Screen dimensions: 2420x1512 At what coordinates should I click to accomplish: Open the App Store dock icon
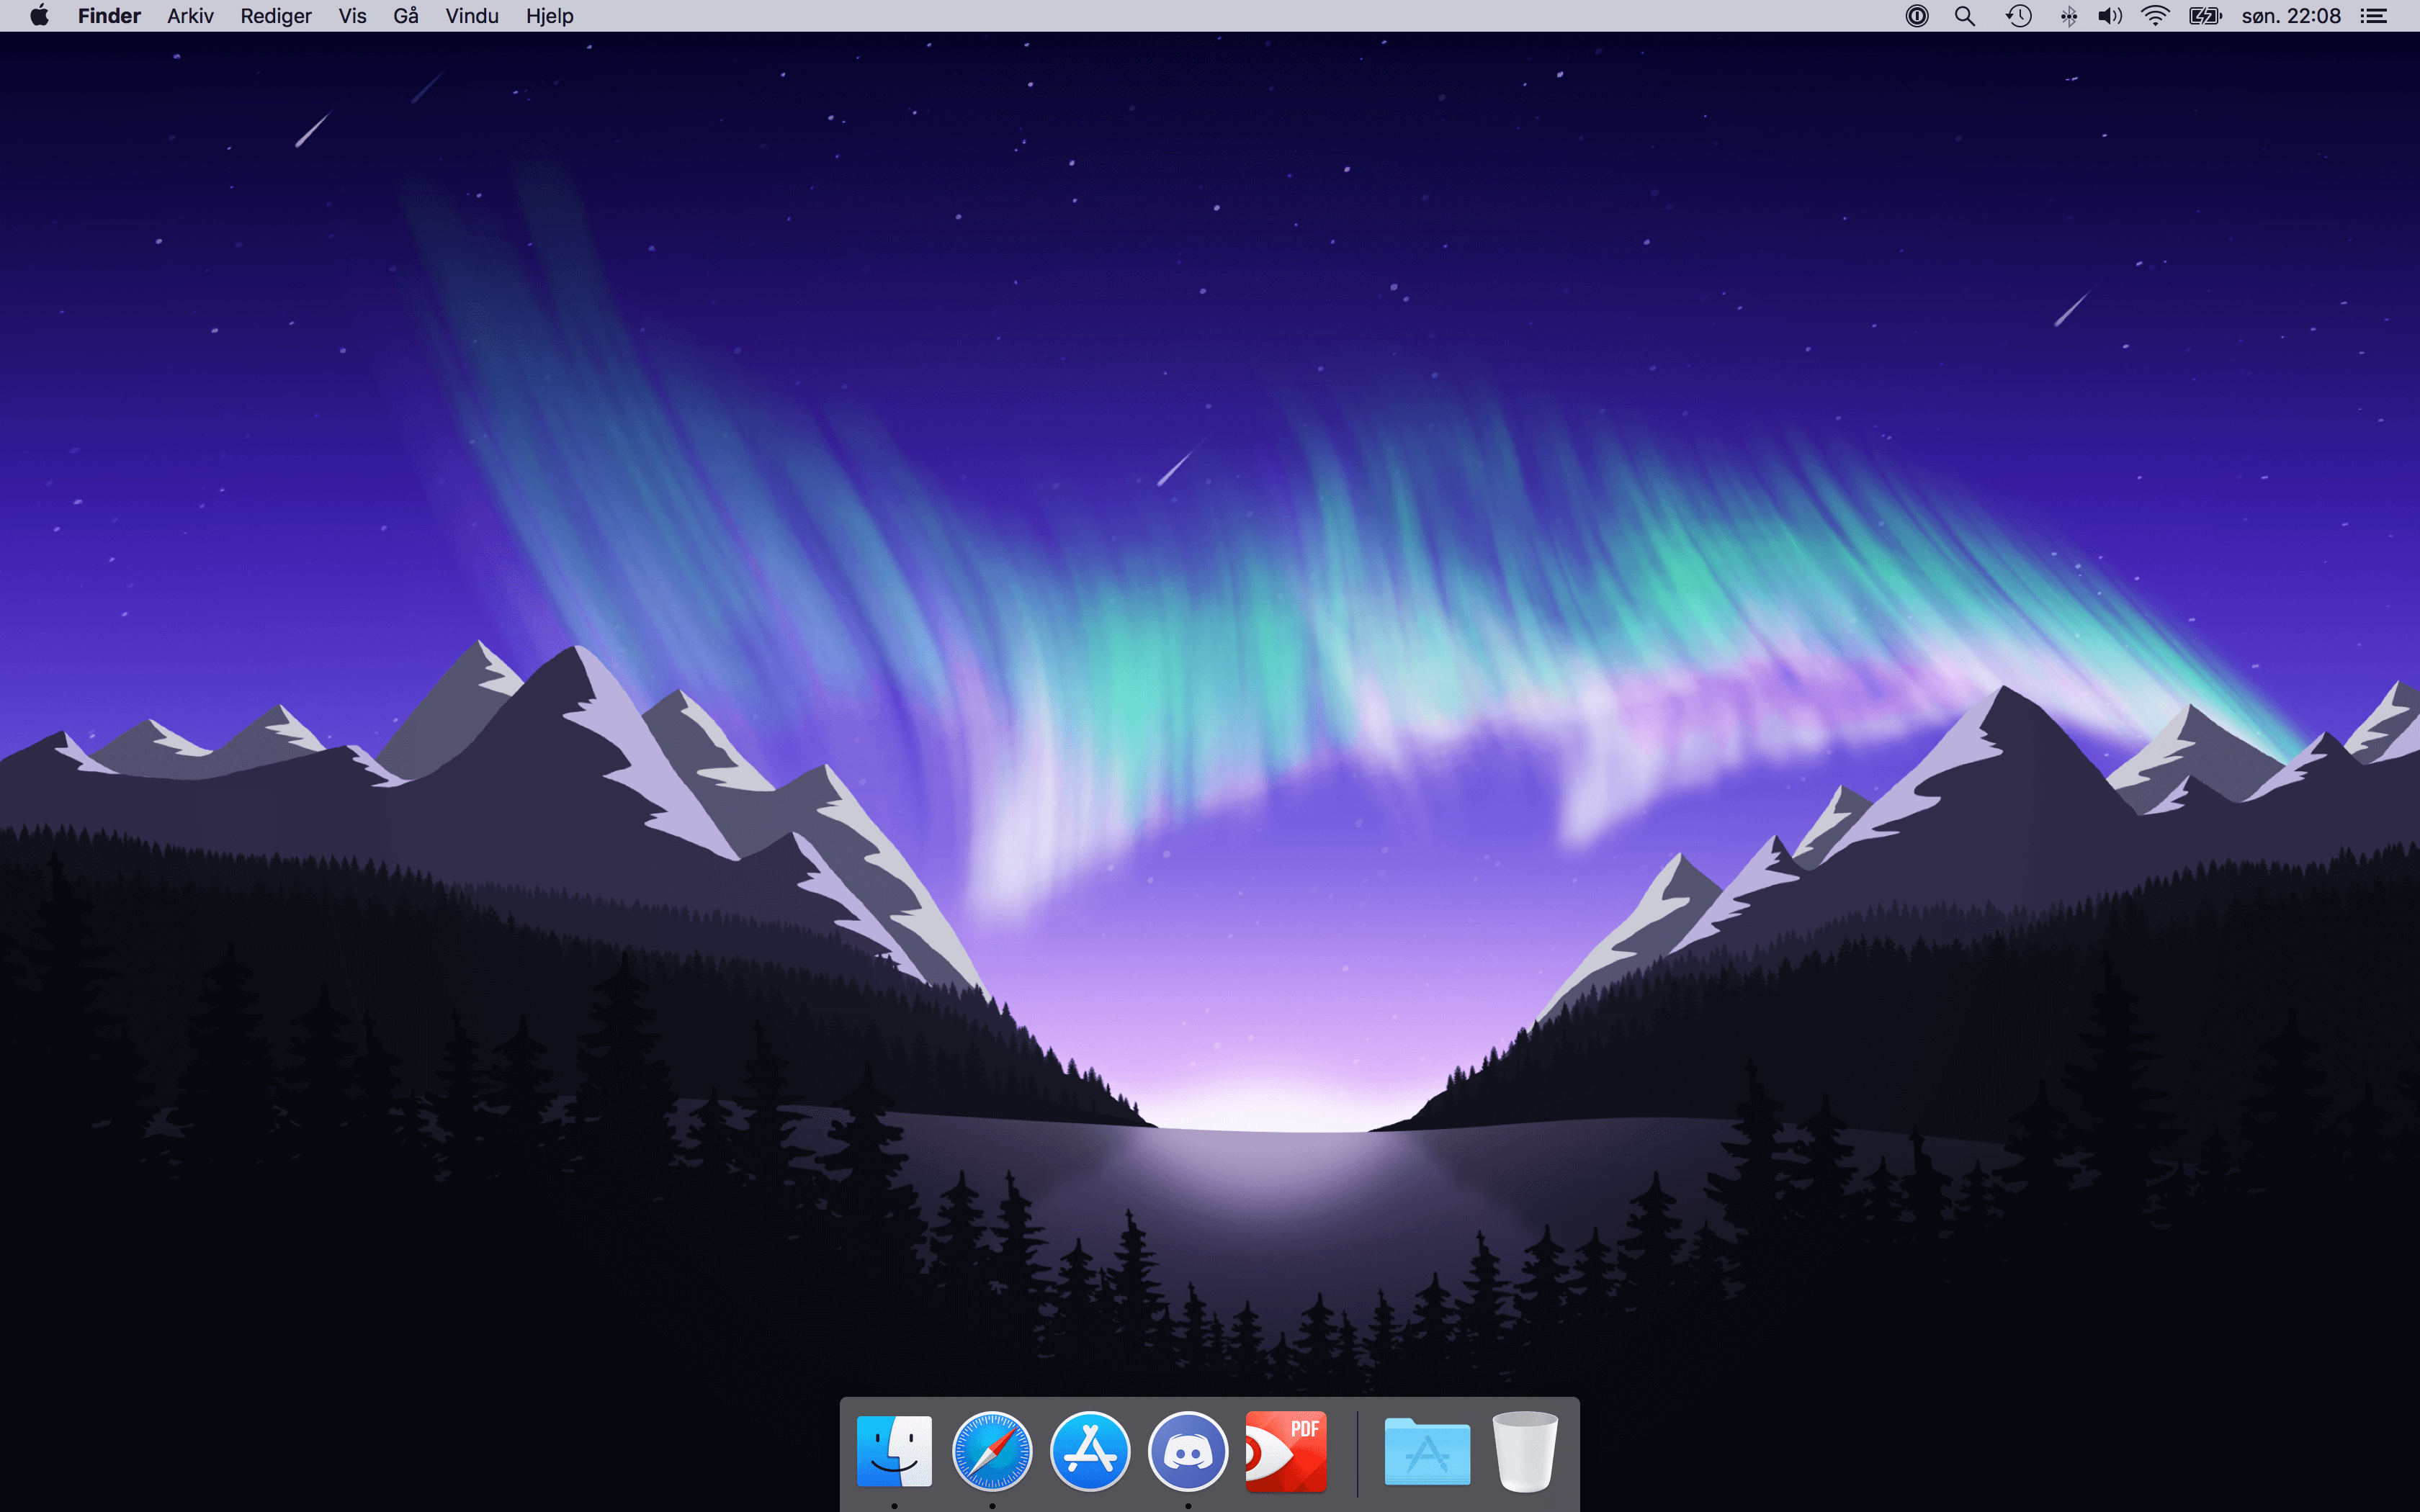click(1089, 1451)
